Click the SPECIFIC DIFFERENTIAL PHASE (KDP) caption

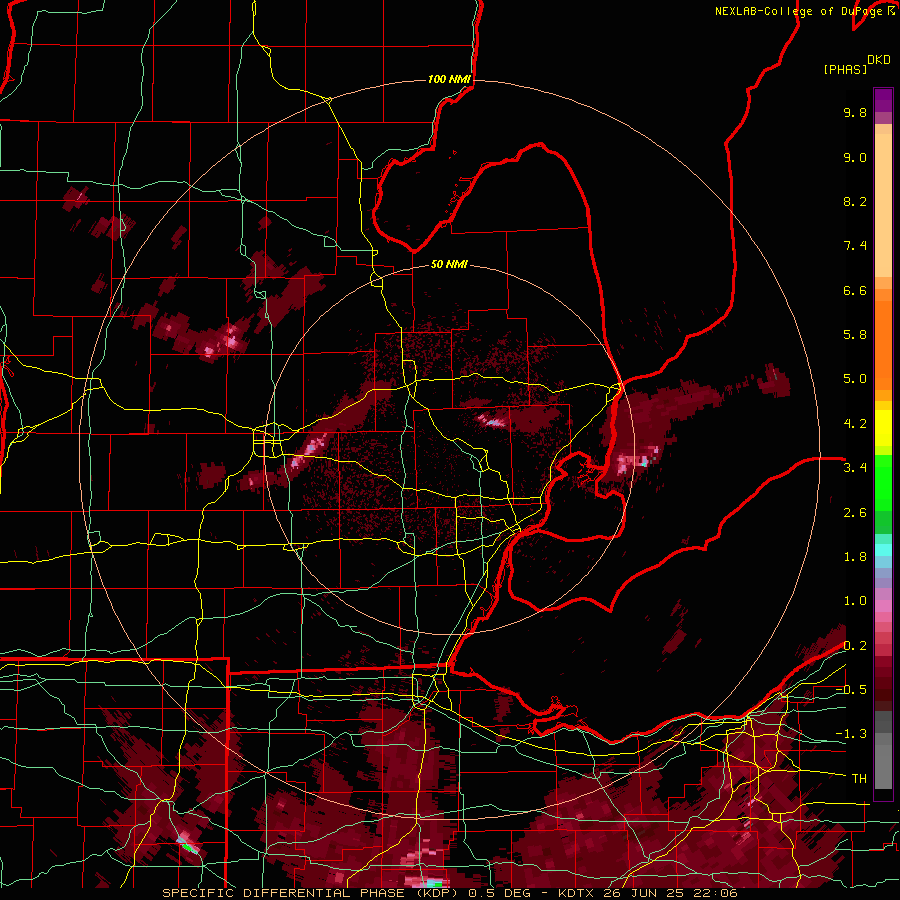[x=312, y=893]
